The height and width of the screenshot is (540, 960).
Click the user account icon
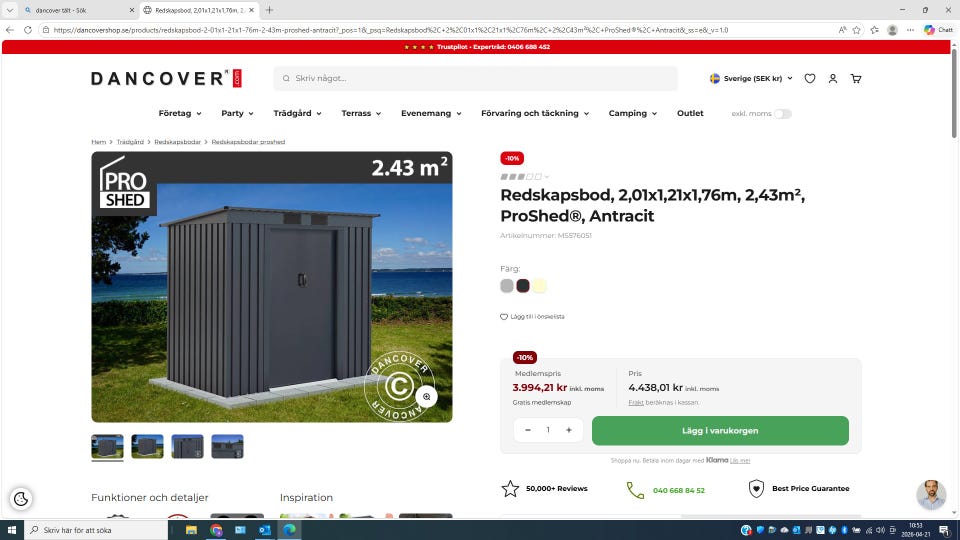tap(833, 78)
